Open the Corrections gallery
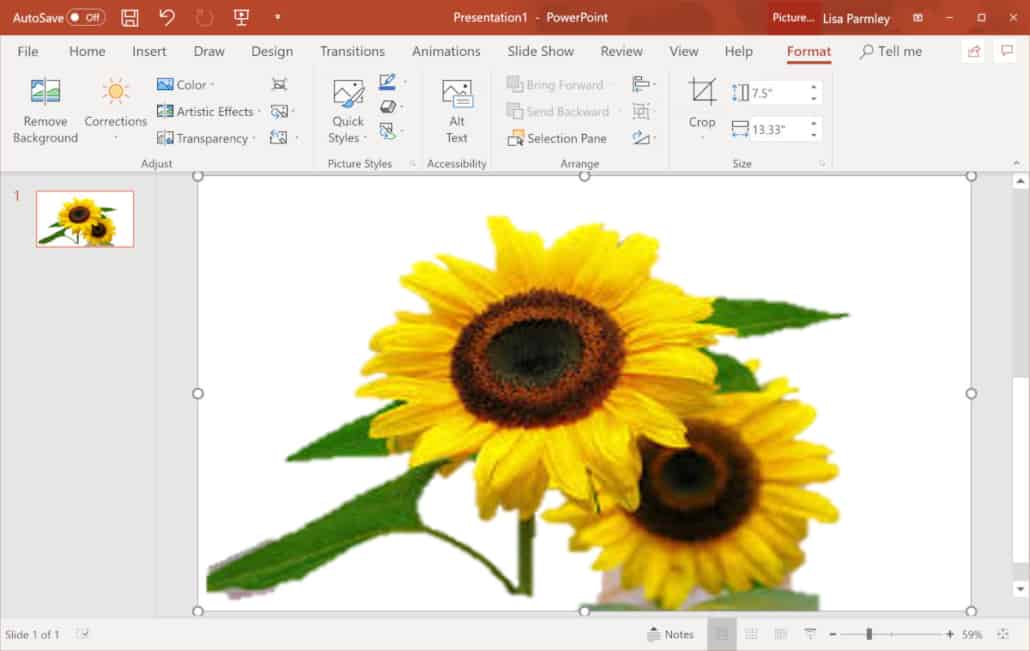The height and width of the screenshot is (651, 1030). click(x=115, y=110)
